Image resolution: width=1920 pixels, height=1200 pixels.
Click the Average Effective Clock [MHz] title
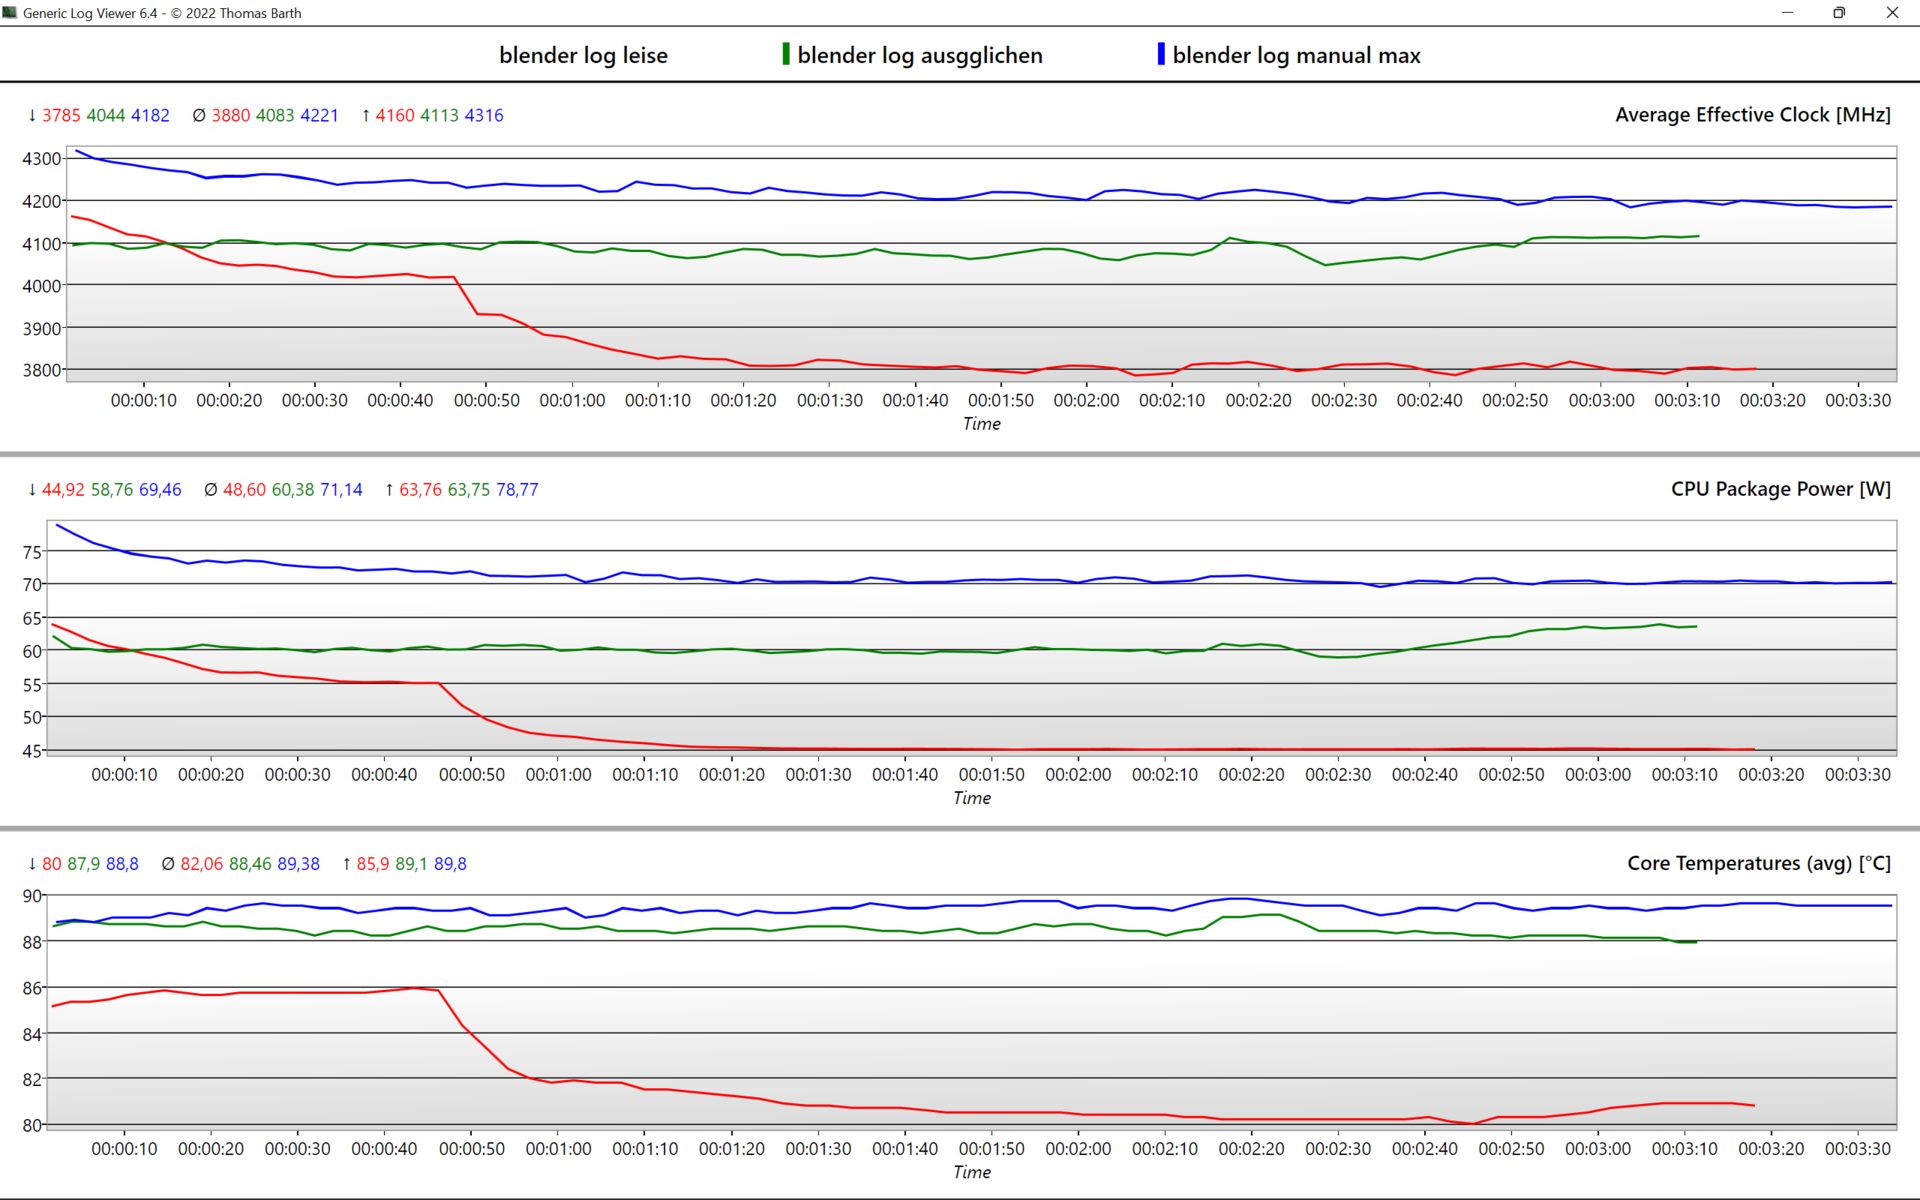1752,115
